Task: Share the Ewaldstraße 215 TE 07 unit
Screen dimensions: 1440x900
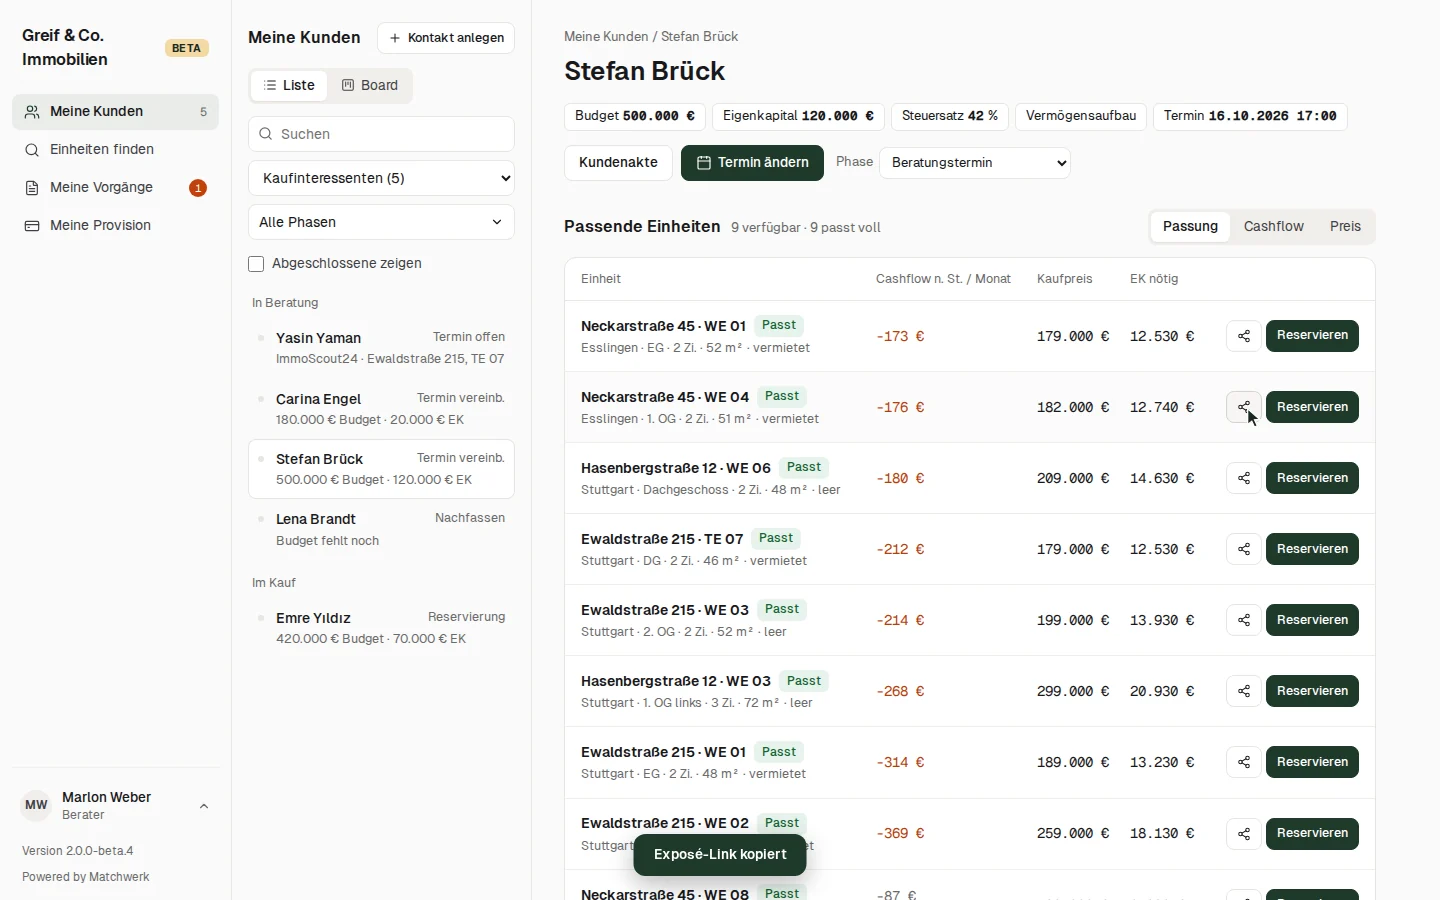Action: pos(1244,549)
